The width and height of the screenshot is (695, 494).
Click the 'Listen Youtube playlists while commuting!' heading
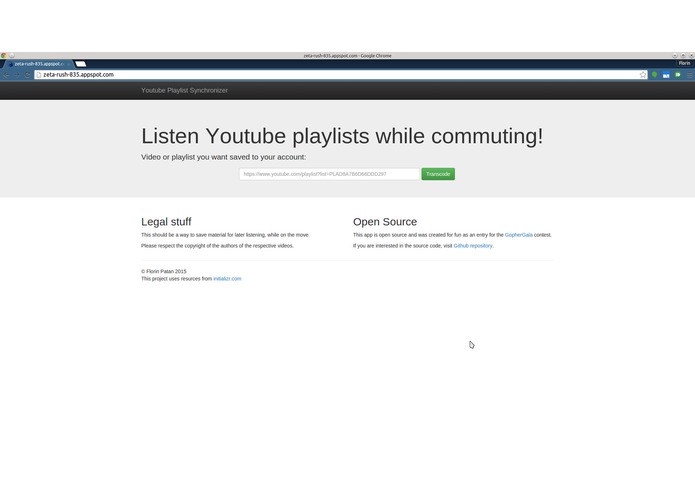click(x=342, y=136)
